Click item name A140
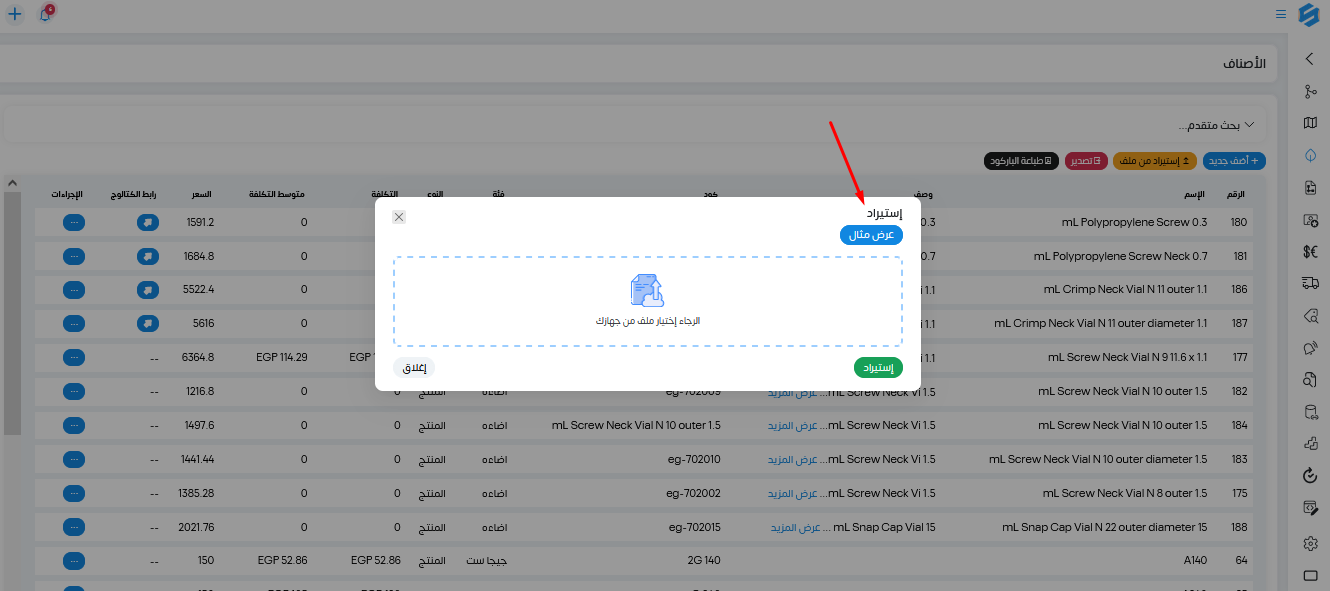The height and width of the screenshot is (591, 1330). pos(1195,561)
